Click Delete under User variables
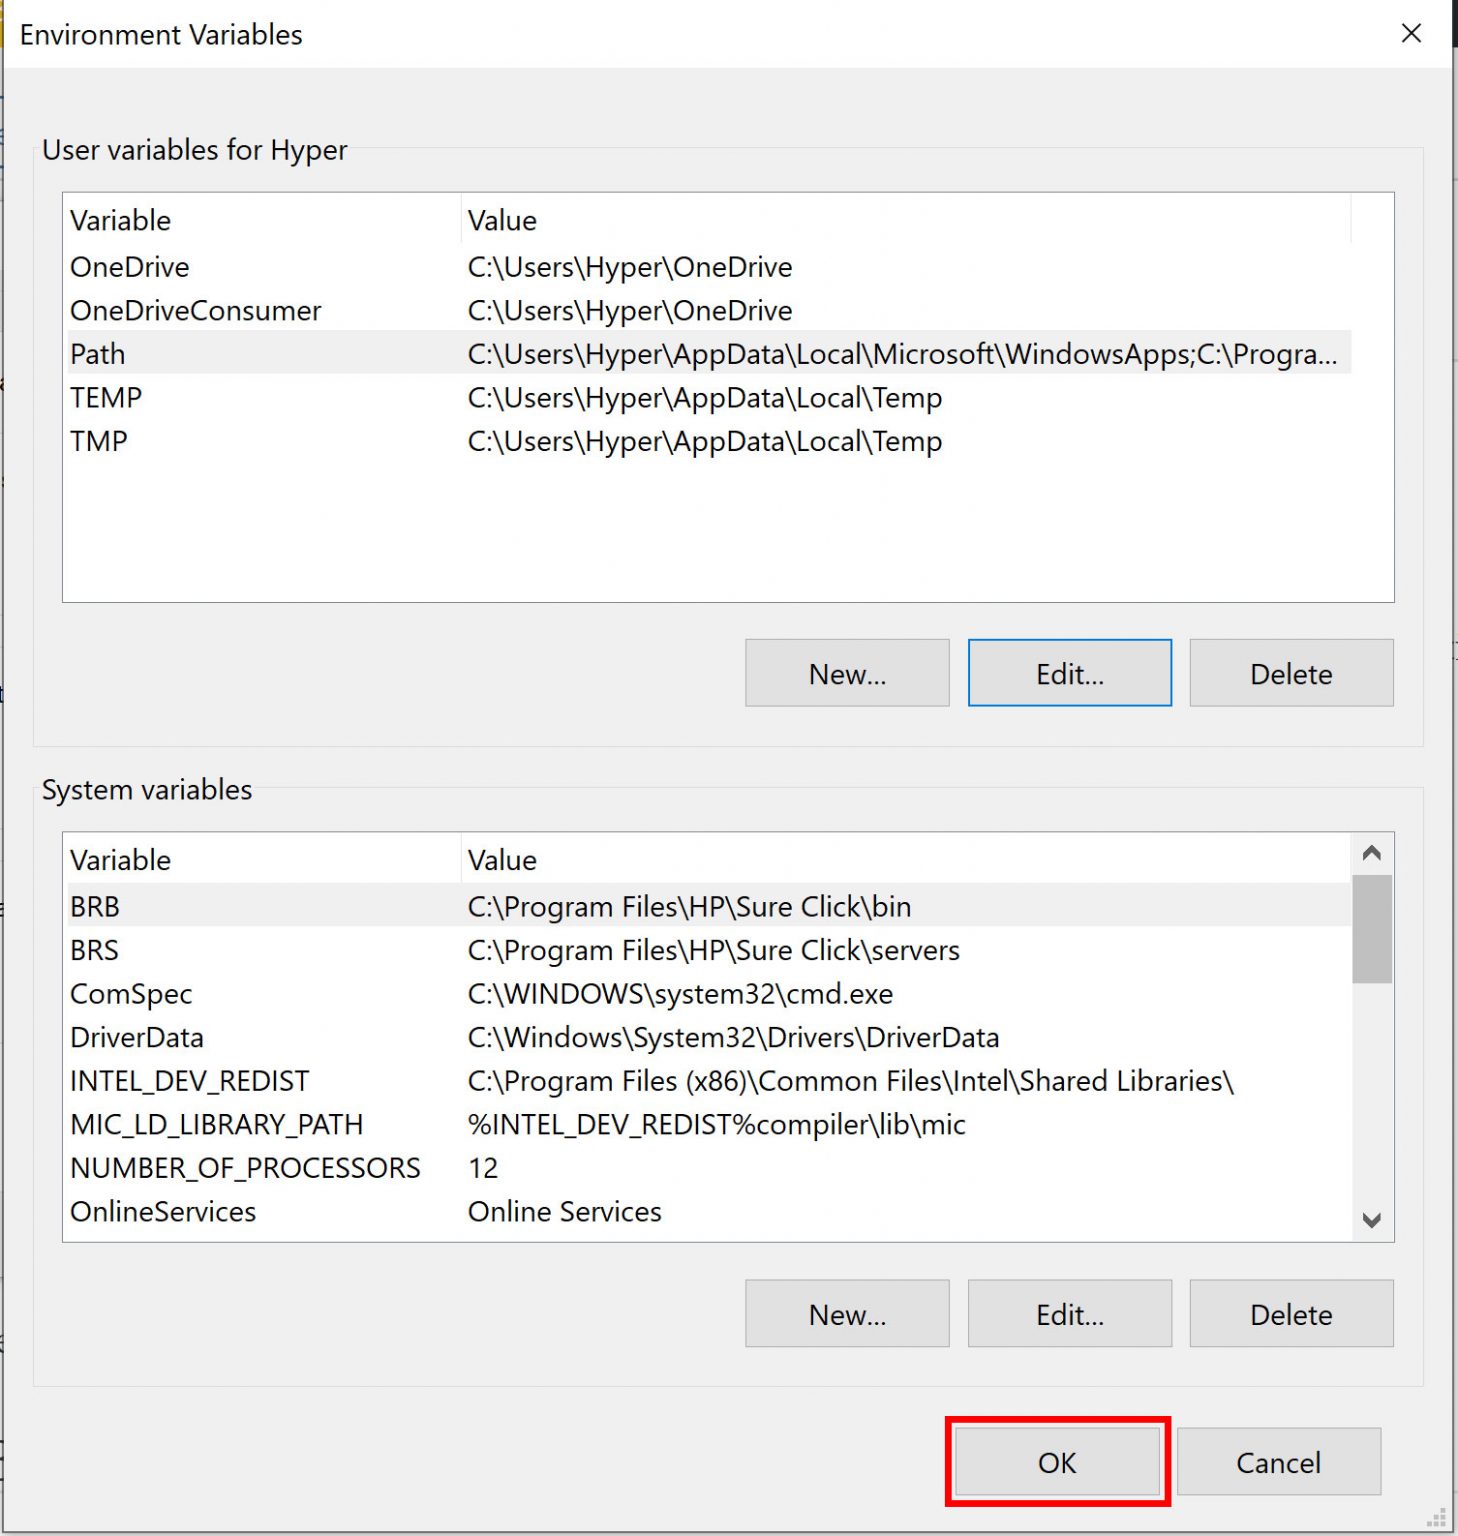The height and width of the screenshot is (1536, 1458). (1291, 673)
